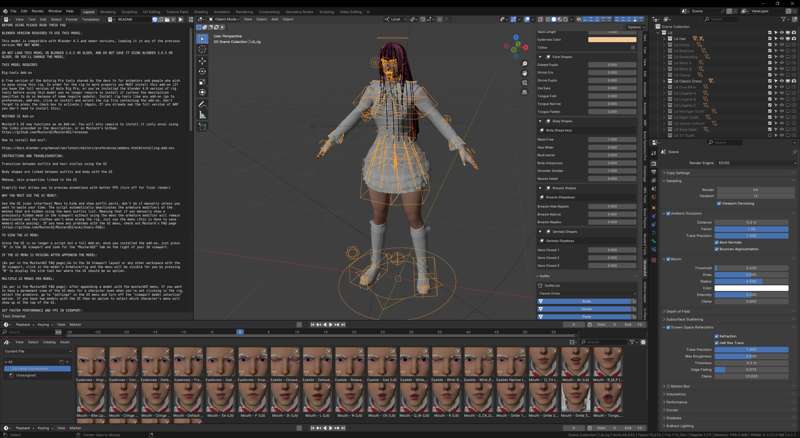
Task: Click the viewport Pan hand icon
Action: [x=524, y=74]
